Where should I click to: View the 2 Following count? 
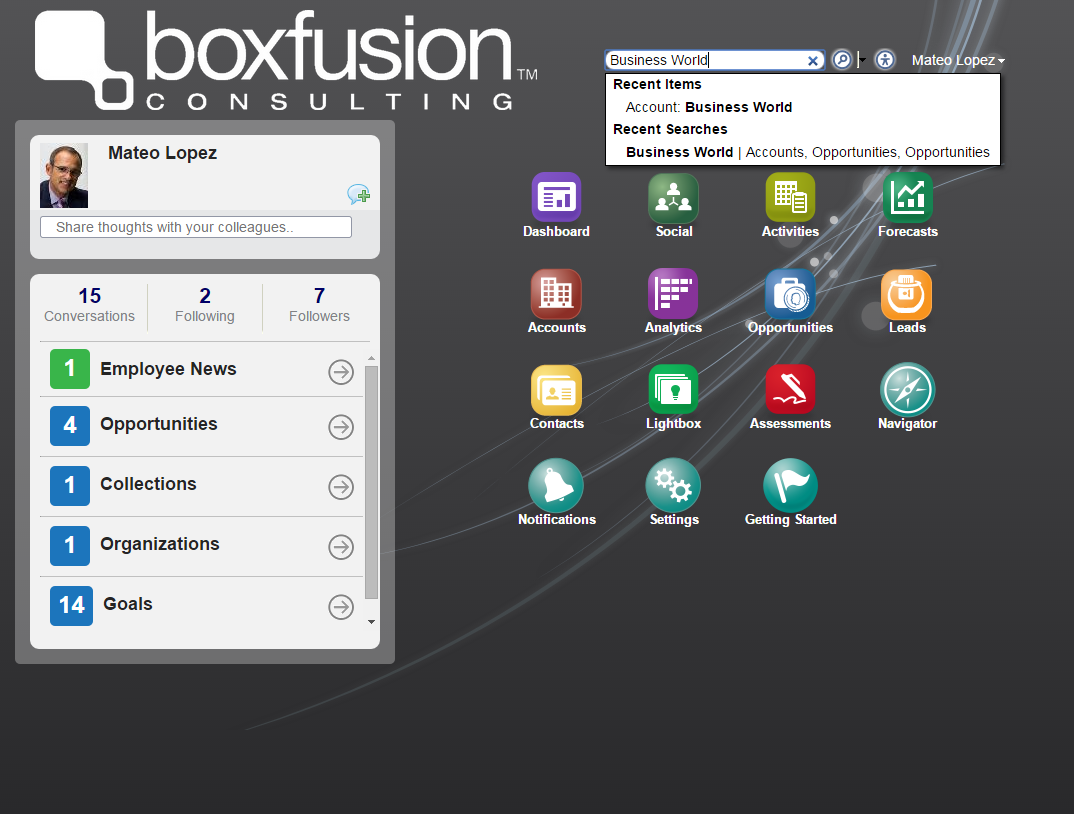[205, 305]
